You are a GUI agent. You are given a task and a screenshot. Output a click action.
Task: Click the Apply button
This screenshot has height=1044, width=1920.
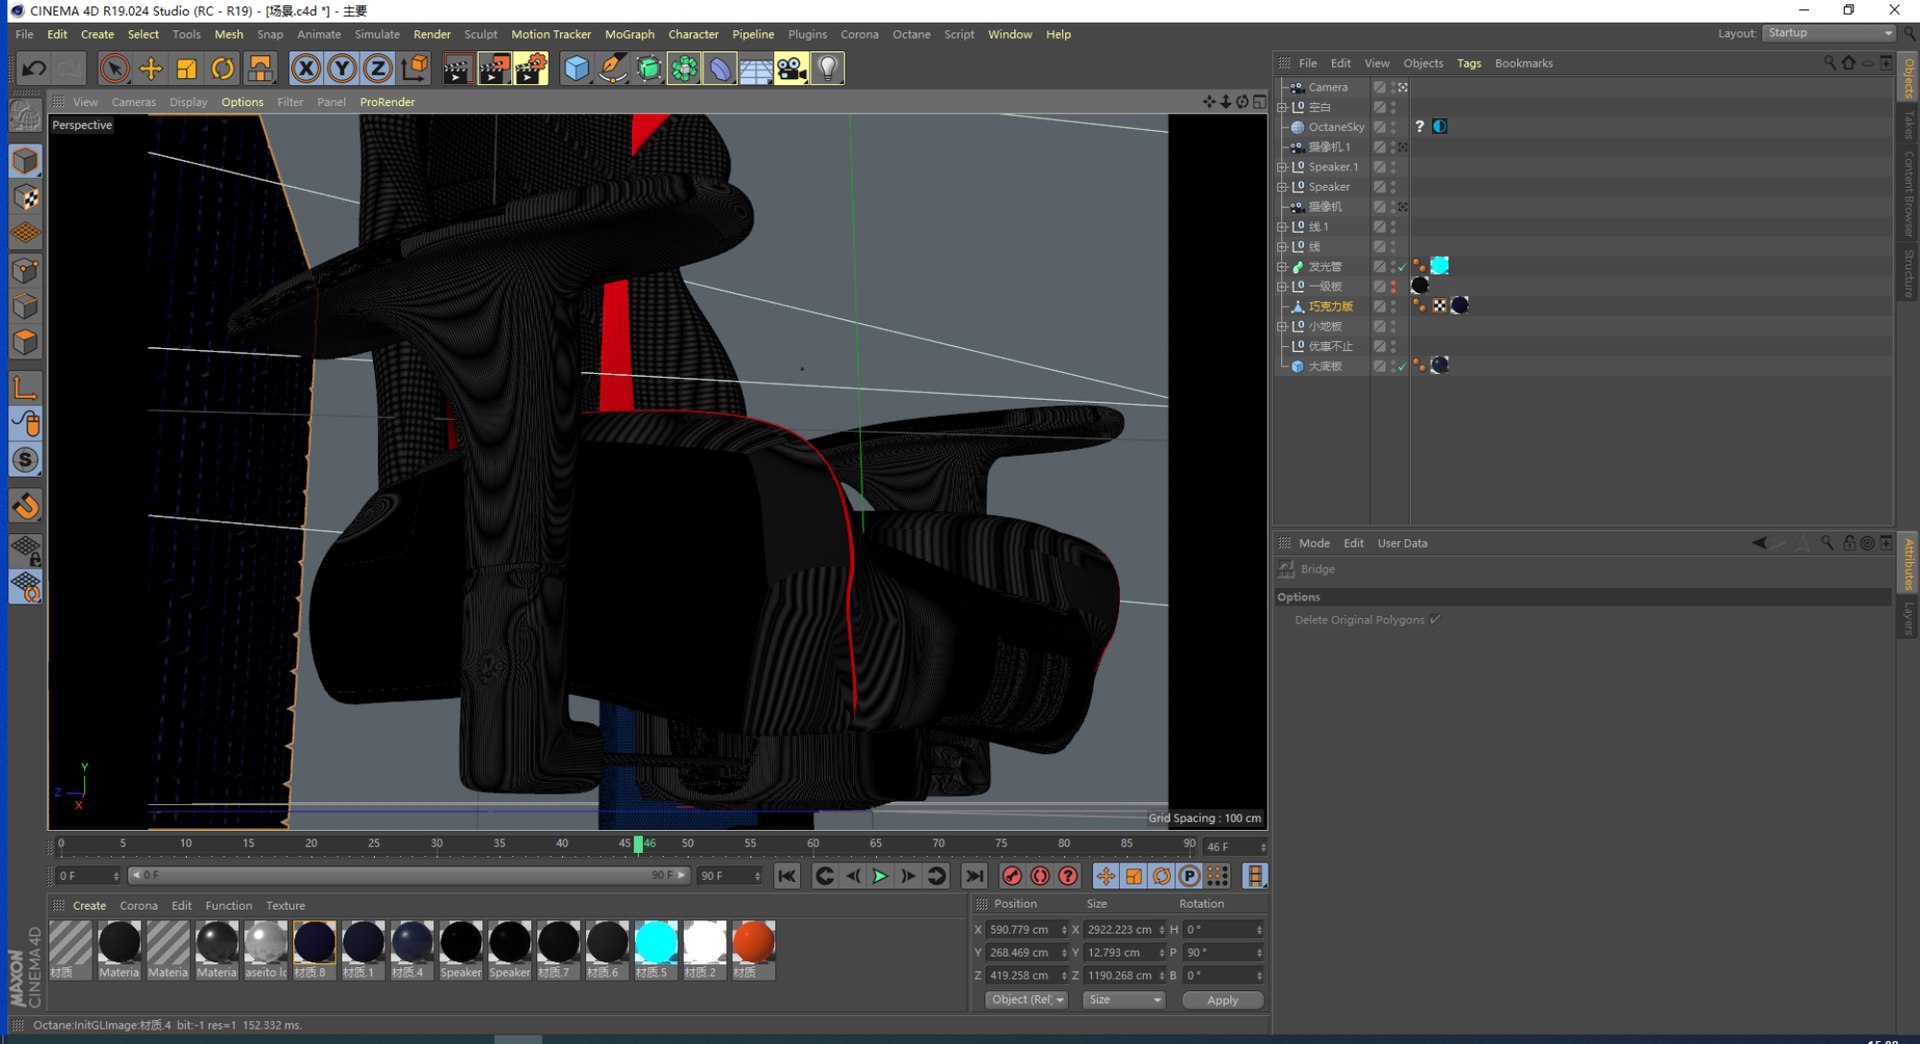coord(1222,1000)
